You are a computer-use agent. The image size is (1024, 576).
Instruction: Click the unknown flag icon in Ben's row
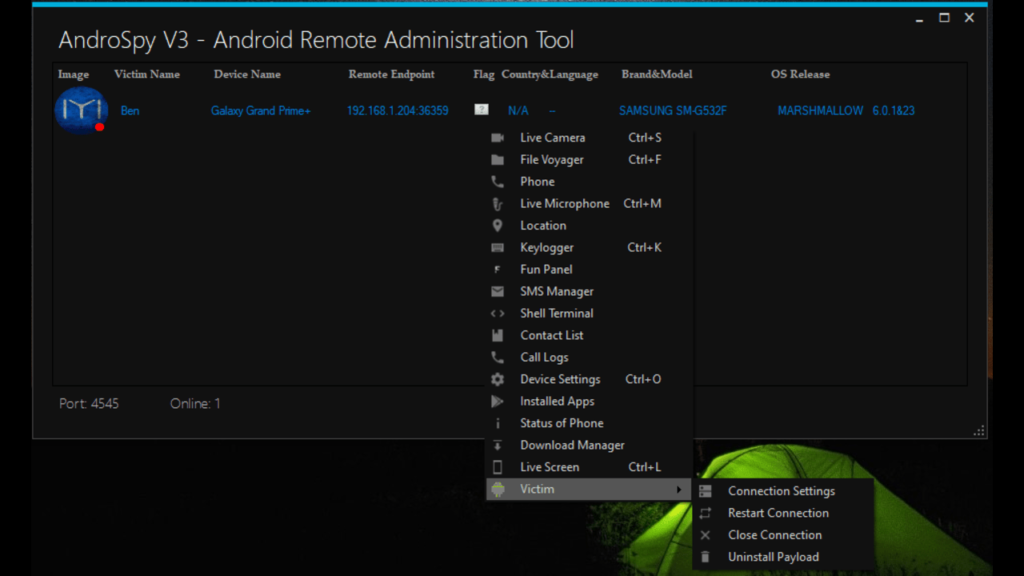click(x=481, y=110)
